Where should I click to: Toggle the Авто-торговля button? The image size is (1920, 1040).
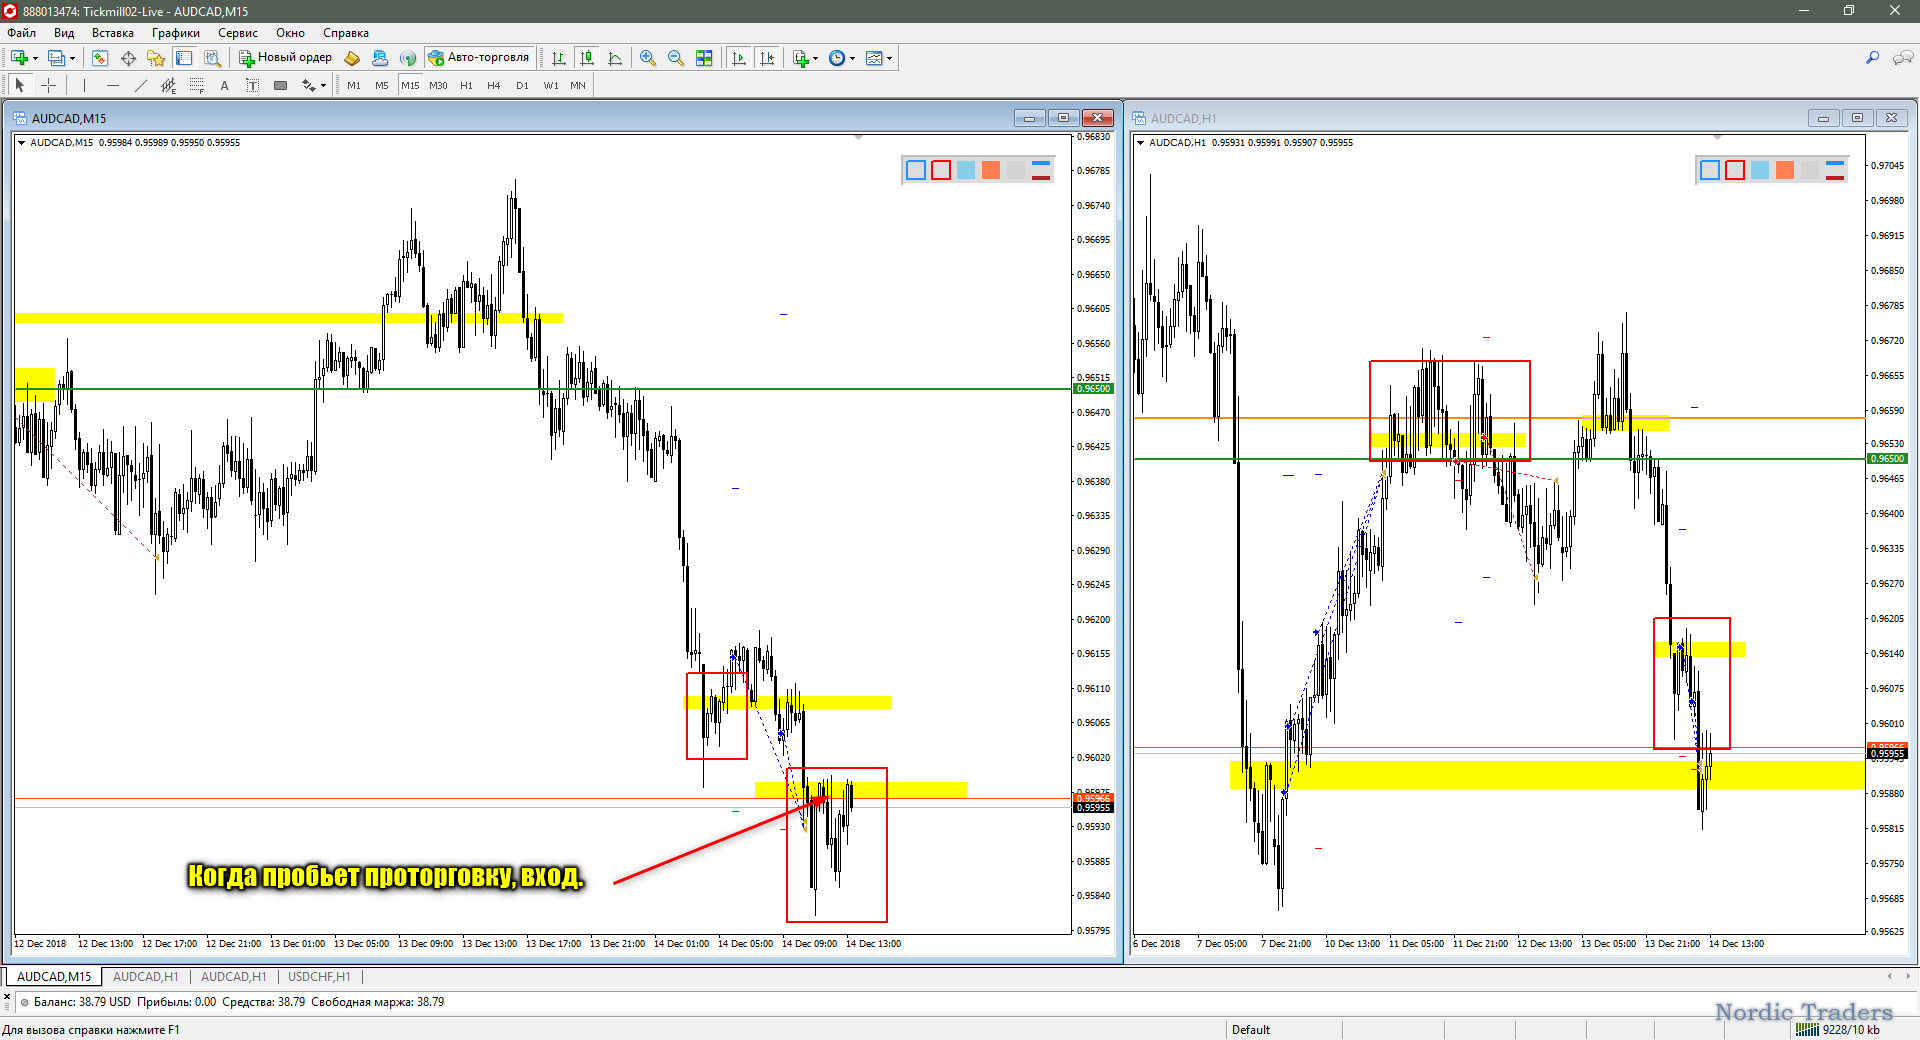479,58
